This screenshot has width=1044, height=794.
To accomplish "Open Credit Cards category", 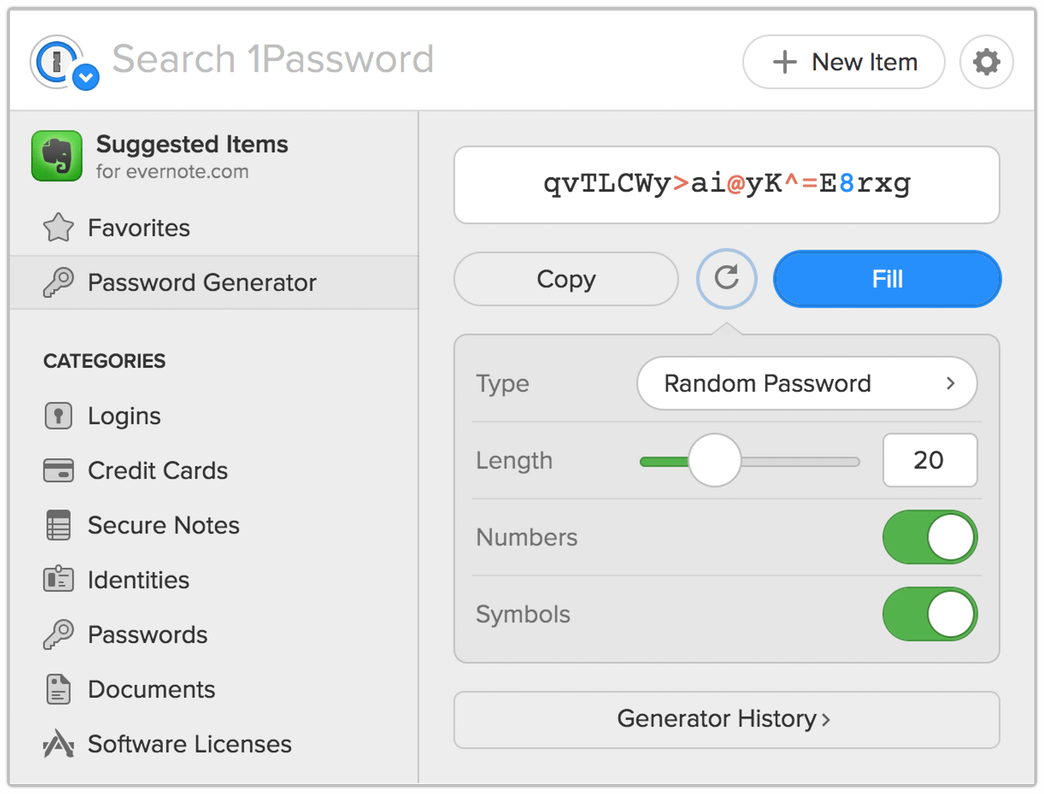I will (x=57, y=470).
